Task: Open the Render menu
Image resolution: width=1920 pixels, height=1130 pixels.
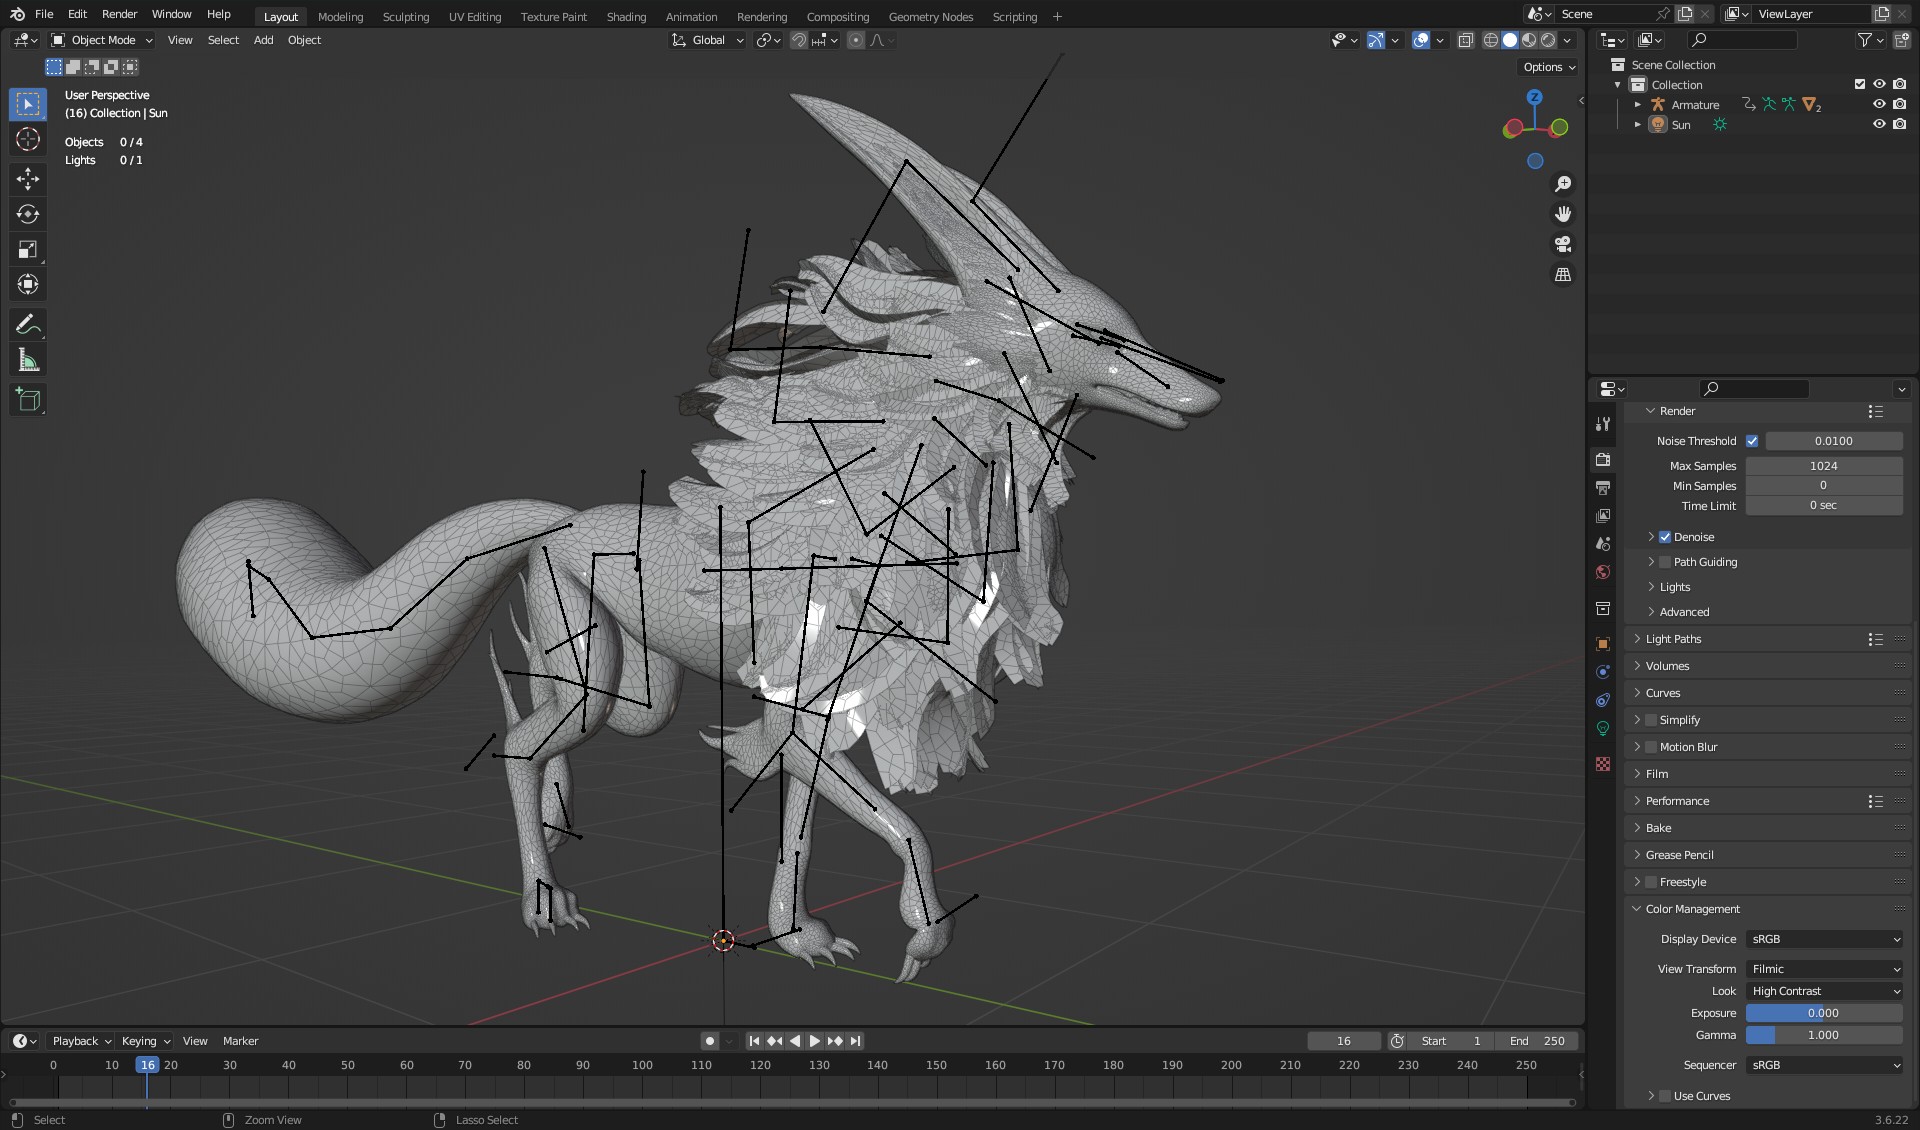Action: [119, 14]
